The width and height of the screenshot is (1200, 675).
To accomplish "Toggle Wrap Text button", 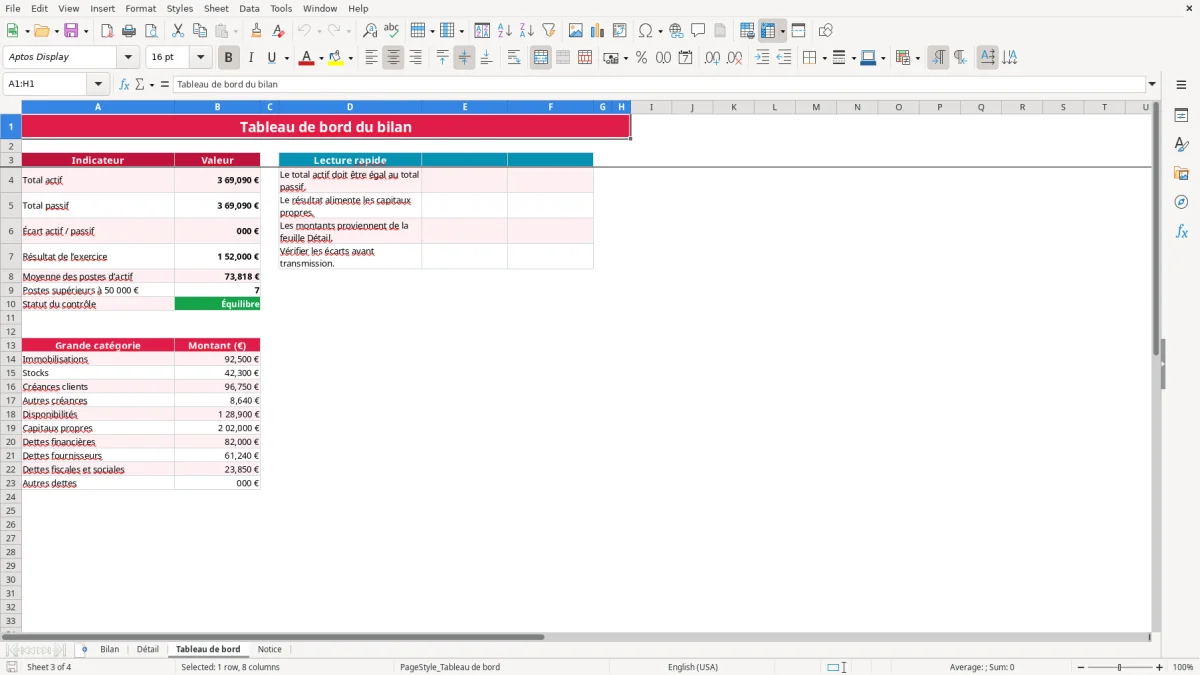I will coord(514,58).
